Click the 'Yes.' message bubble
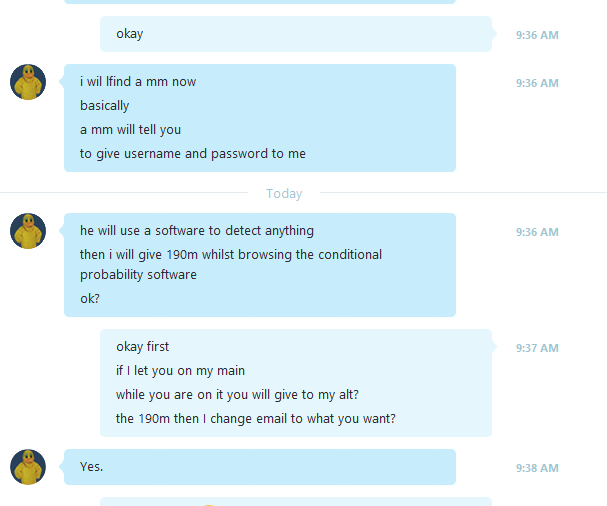This screenshot has width=607, height=506. coord(260,467)
